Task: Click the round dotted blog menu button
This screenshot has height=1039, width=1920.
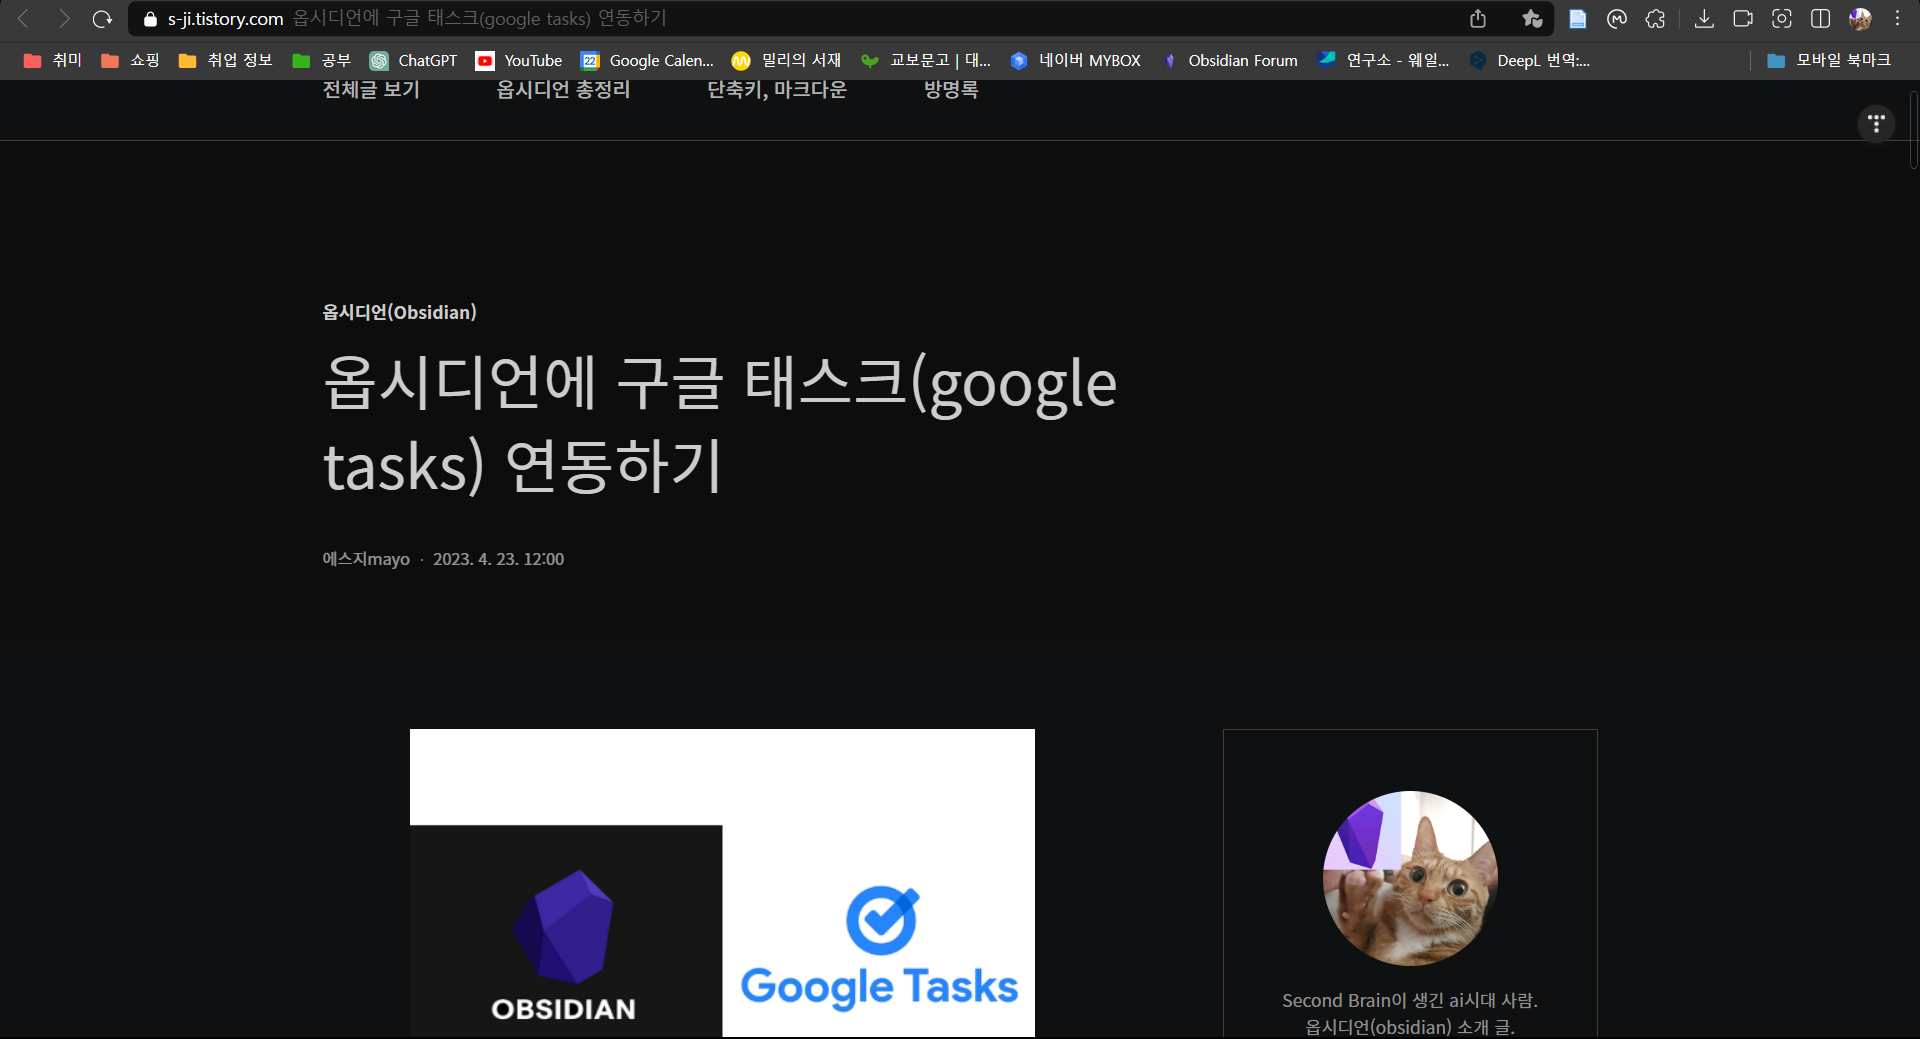Action: [x=1876, y=123]
